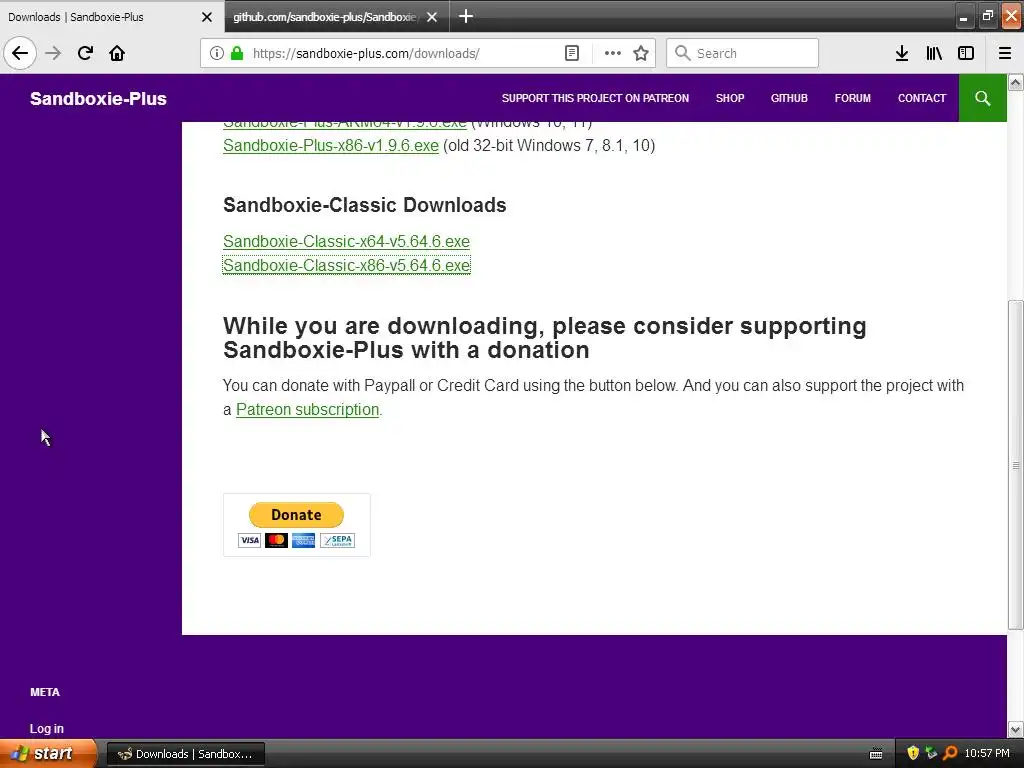This screenshot has height=768, width=1024.
Task: Click the security shield tray icon
Action: click(x=913, y=753)
